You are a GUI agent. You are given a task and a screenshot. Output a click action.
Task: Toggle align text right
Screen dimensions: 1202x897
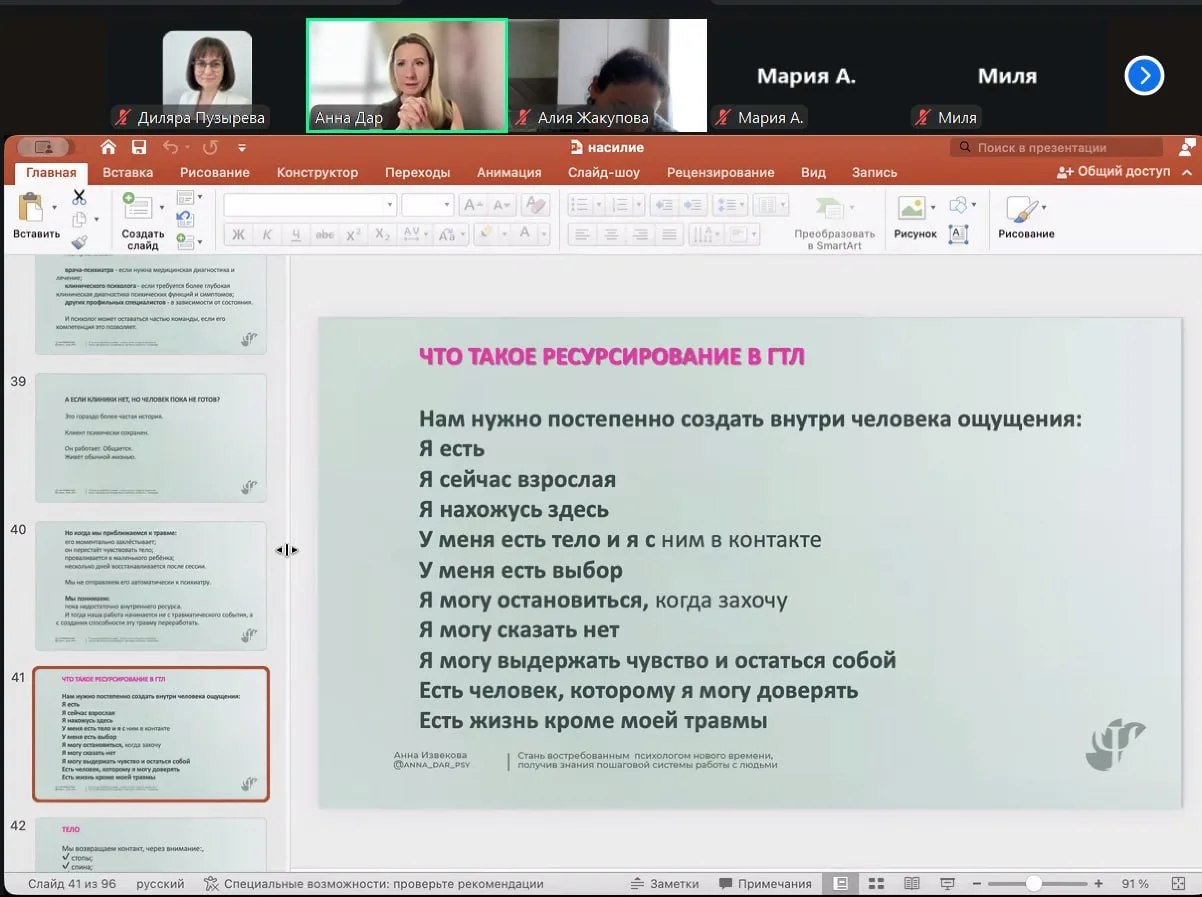point(641,235)
